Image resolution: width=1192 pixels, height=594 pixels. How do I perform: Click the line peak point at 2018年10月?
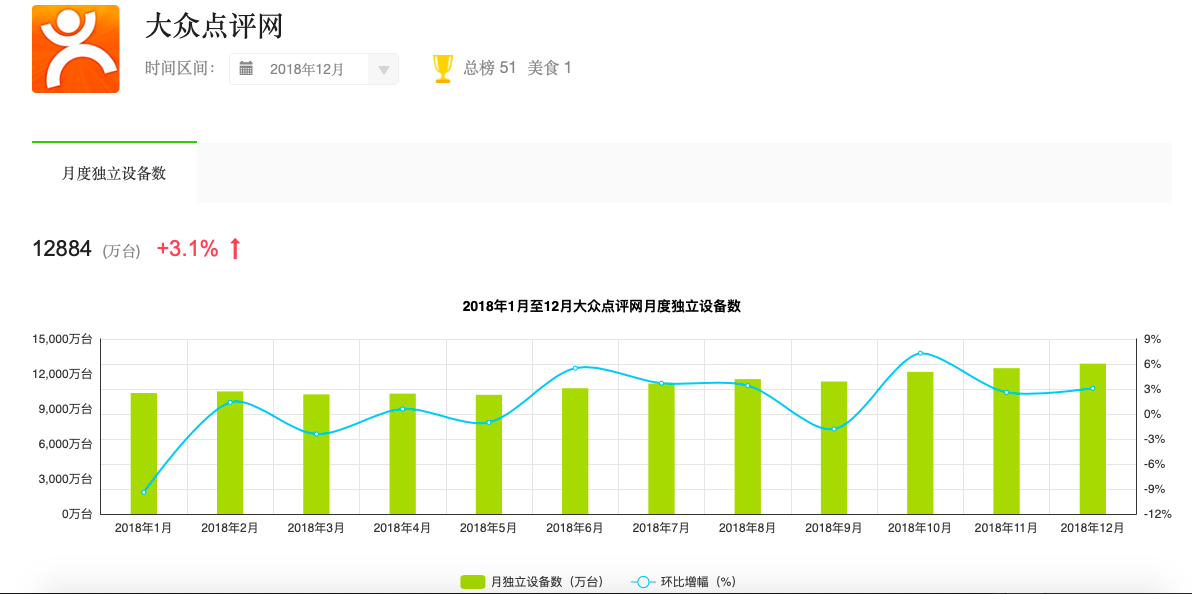tap(920, 353)
